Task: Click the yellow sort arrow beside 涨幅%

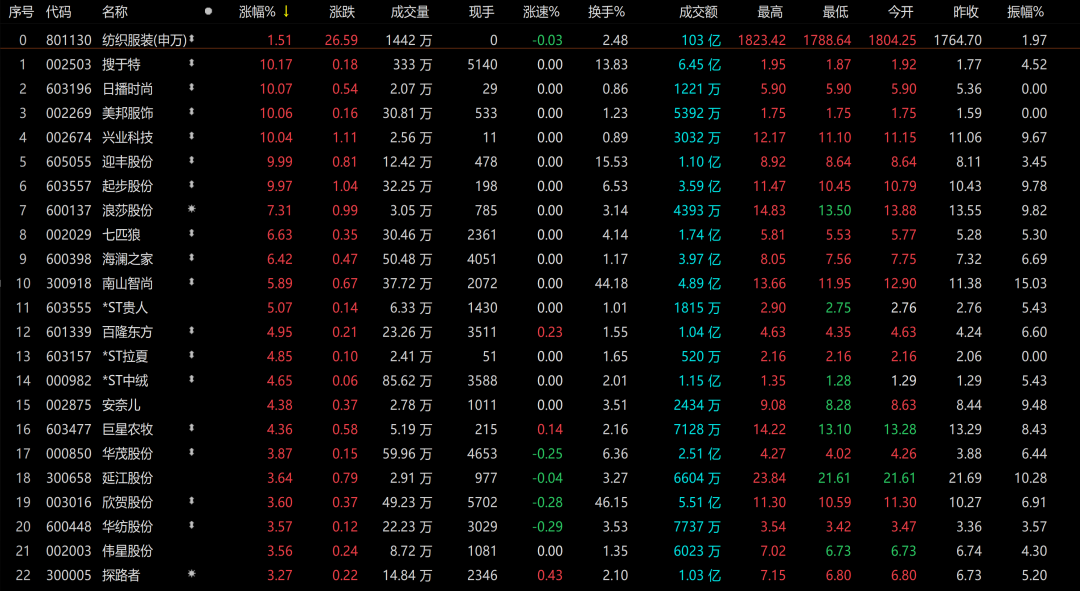Action: (x=286, y=12)
